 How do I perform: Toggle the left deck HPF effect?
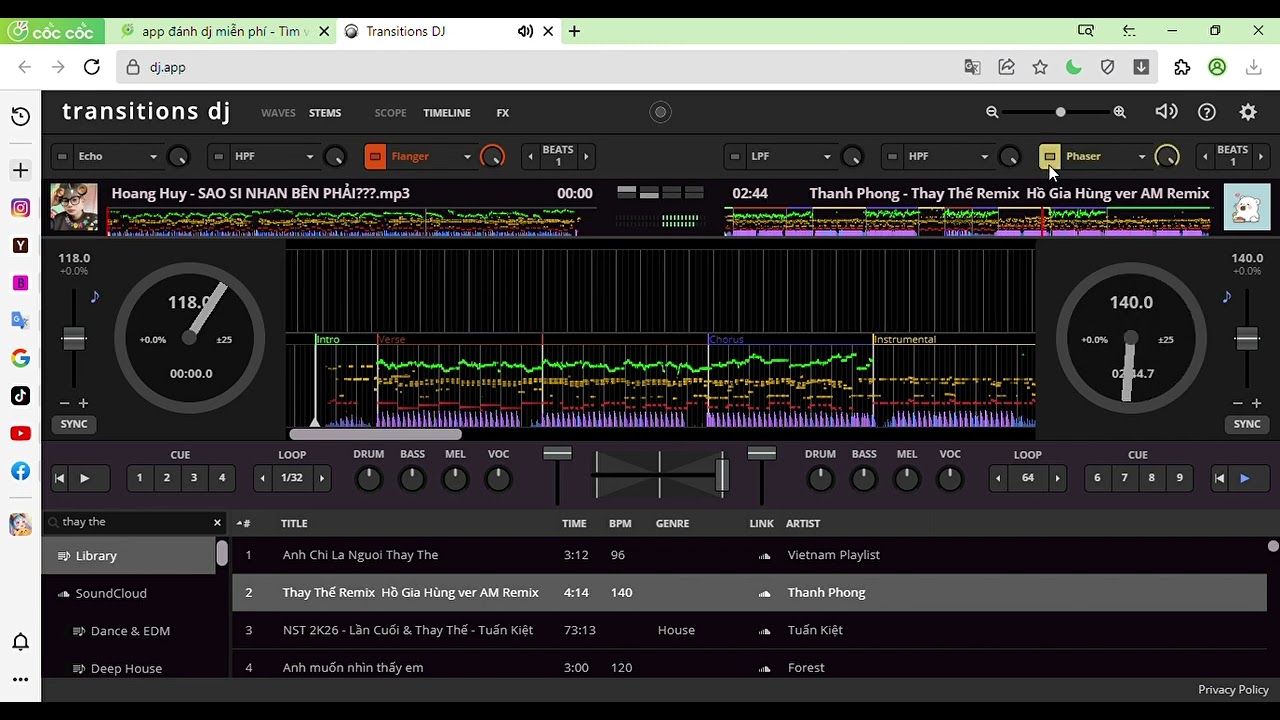(x=219, y=156)
